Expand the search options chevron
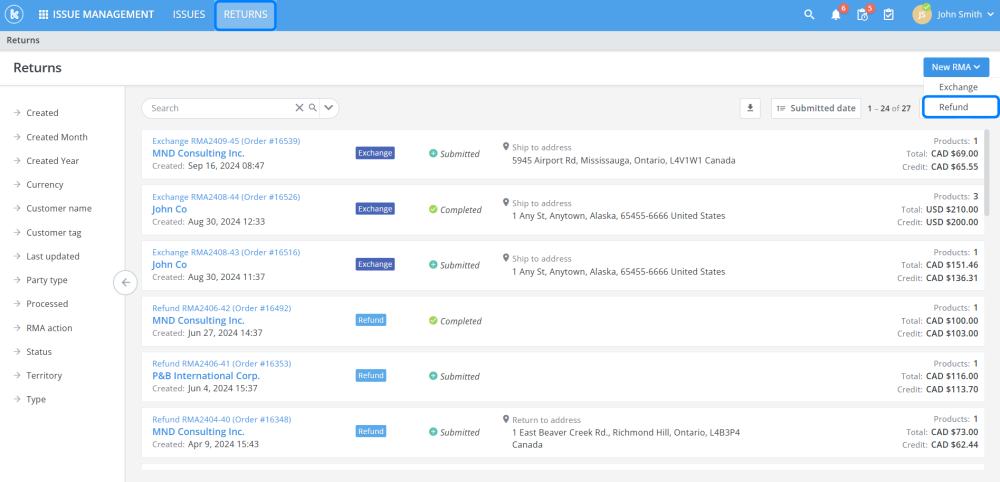The image size is (1000, 482). coord(328,108)
